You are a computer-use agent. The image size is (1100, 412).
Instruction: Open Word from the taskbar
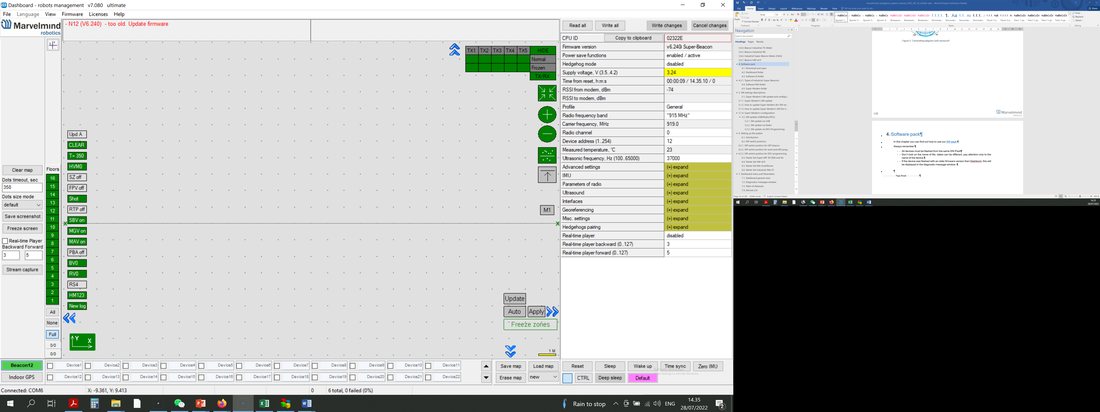point(307,404)
